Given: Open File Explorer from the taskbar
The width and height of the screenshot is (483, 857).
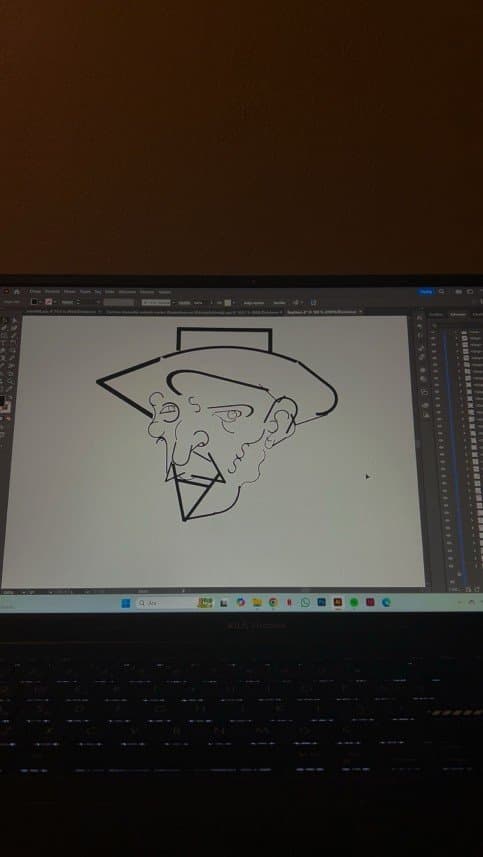Looking at the screenshot, I should (x=257, y=602).
